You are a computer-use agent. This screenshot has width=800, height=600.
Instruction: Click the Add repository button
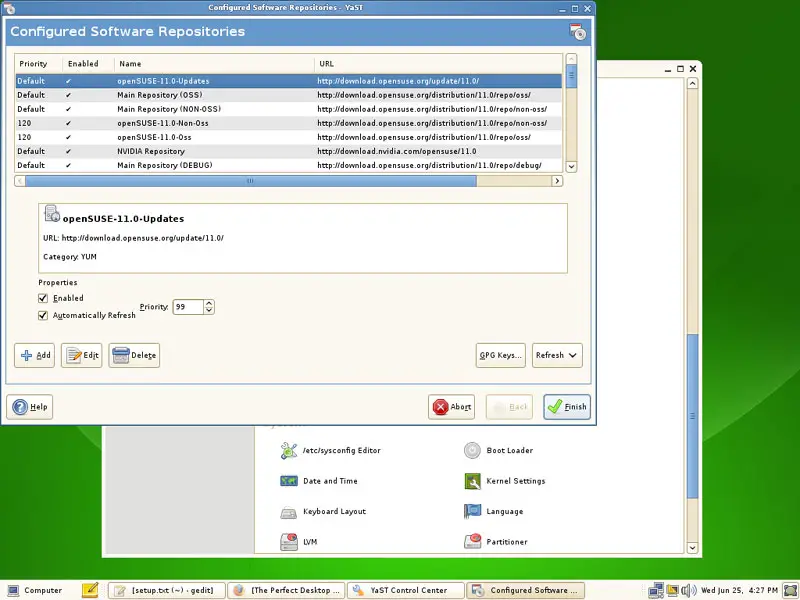(35, 356)
